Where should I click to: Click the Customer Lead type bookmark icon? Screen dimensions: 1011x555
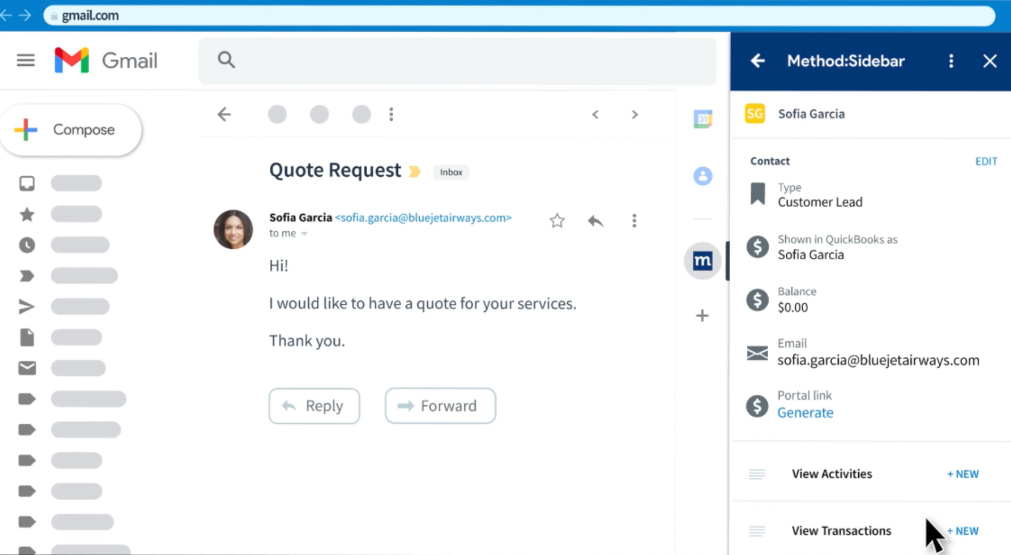pyautogui.click(x=758, y=194)
